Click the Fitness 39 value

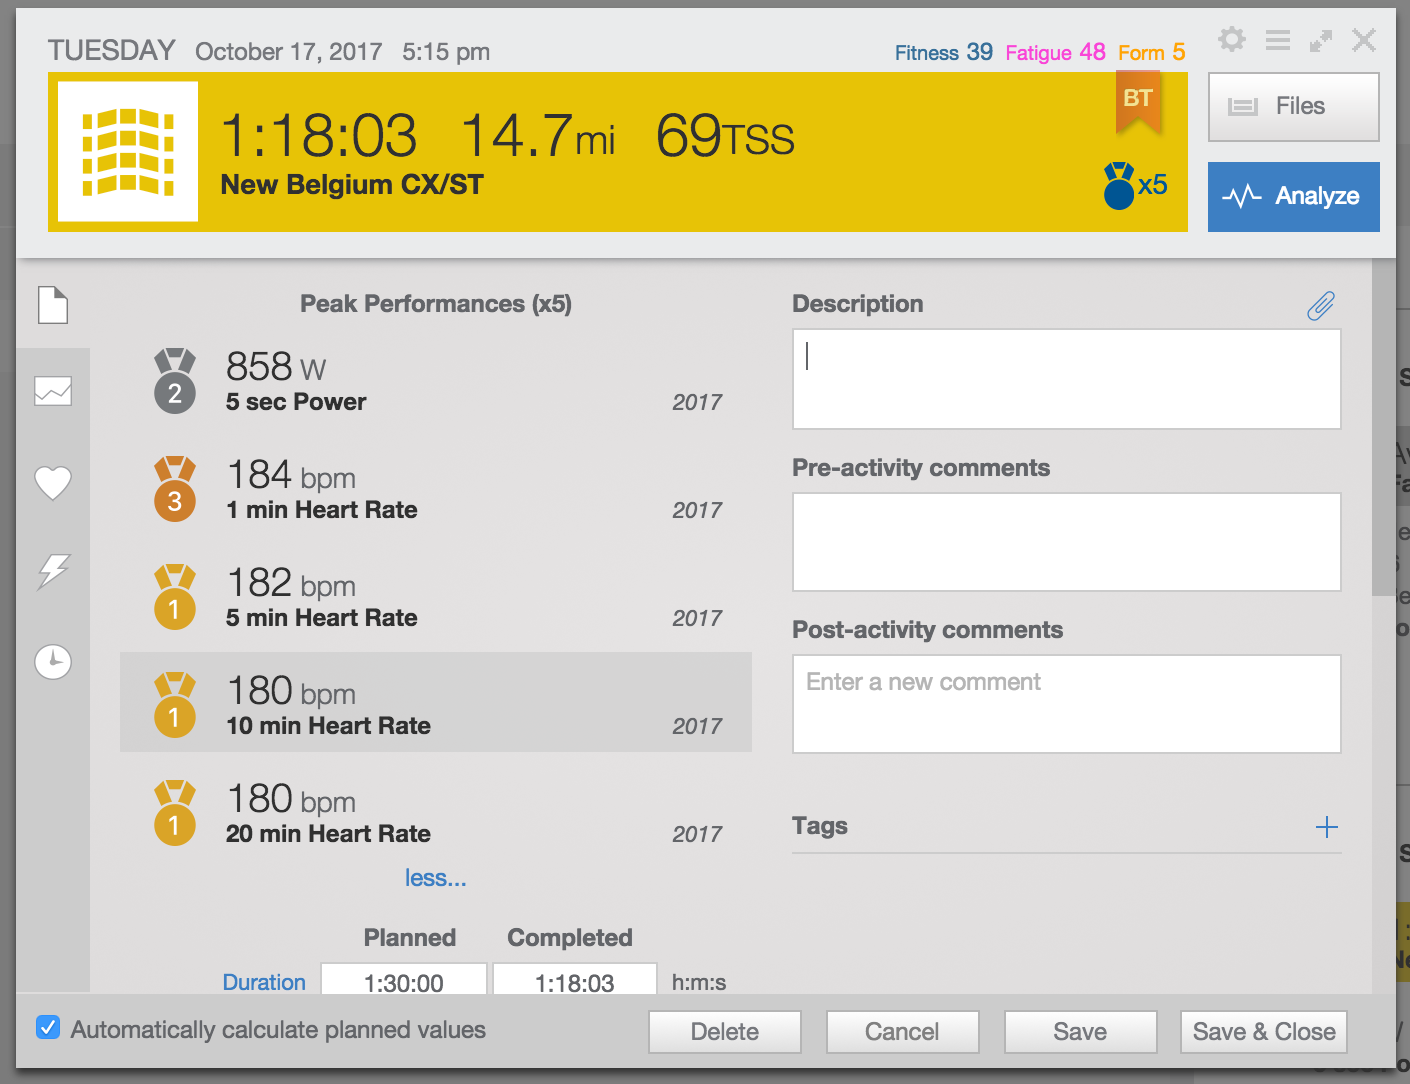tap(944, 52)
